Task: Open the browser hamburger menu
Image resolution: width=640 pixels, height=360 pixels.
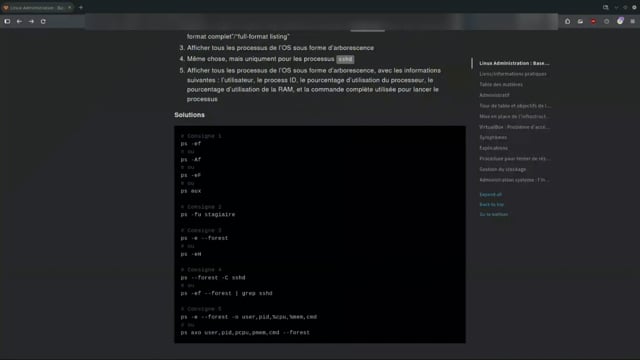Action: point(633,21)
